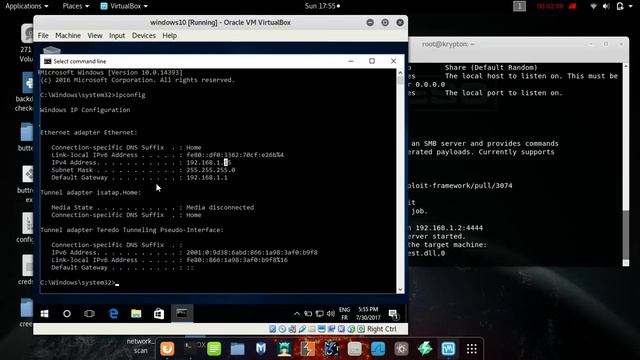The height and width of the screenshot is (360, 640).
Task: Click the Windows network tray icon
Action: tap(320, 313)
